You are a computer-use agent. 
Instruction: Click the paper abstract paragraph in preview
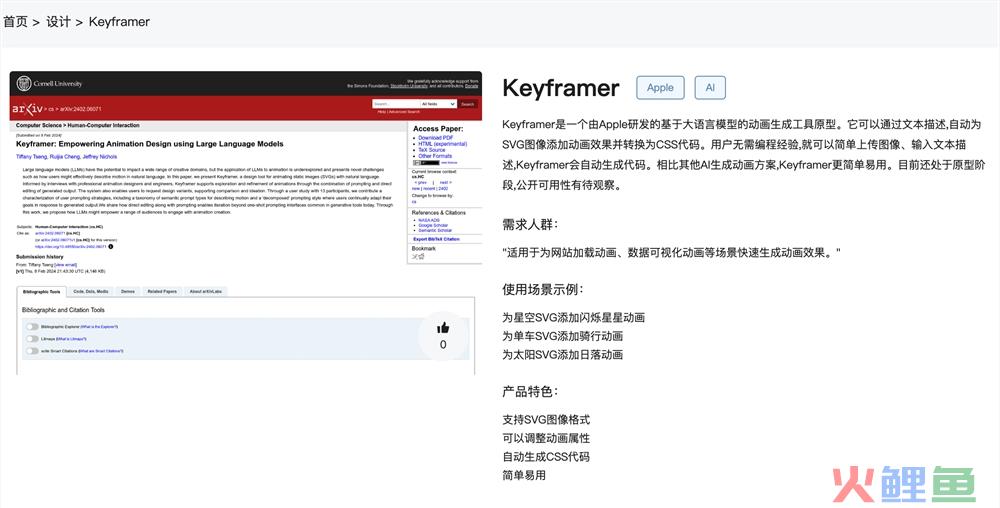(209, 191)
